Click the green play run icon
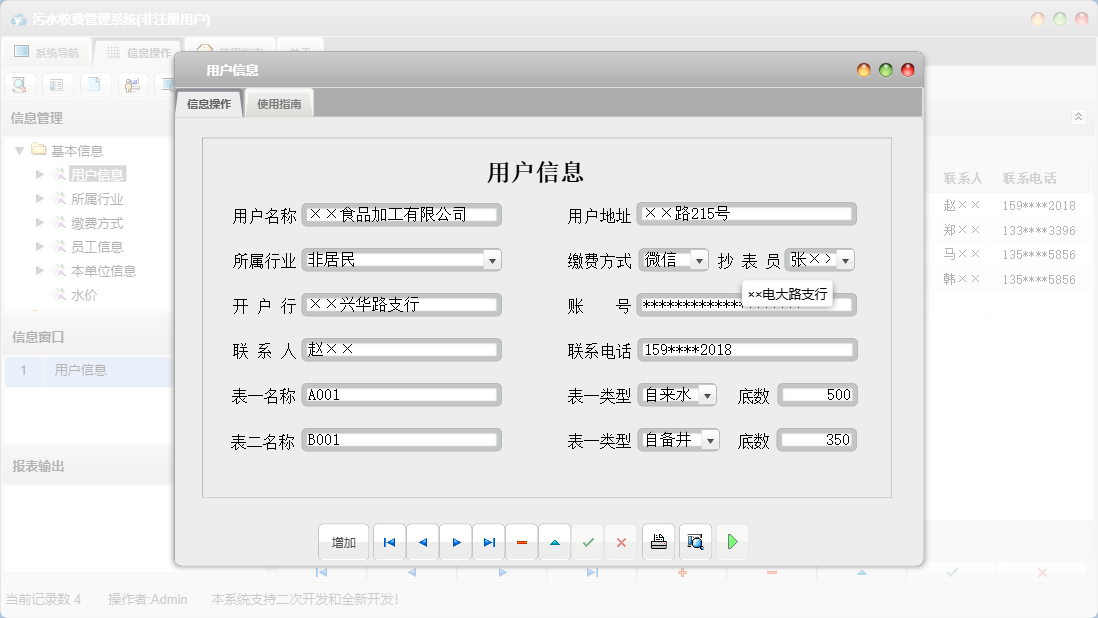 pos(731,541)
